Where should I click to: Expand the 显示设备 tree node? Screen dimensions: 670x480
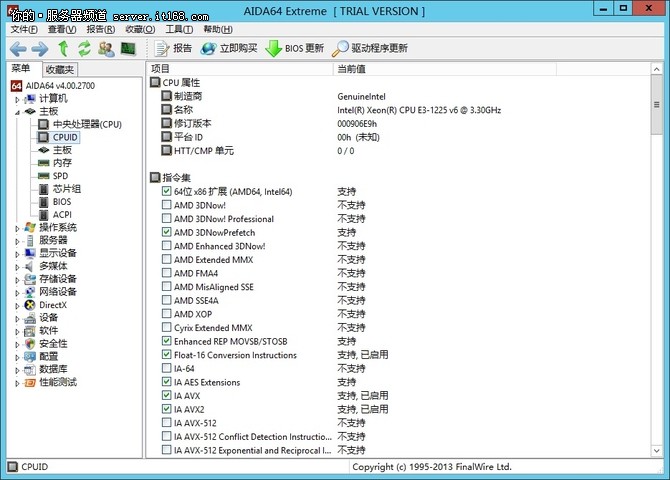click(x=18, y=254)
